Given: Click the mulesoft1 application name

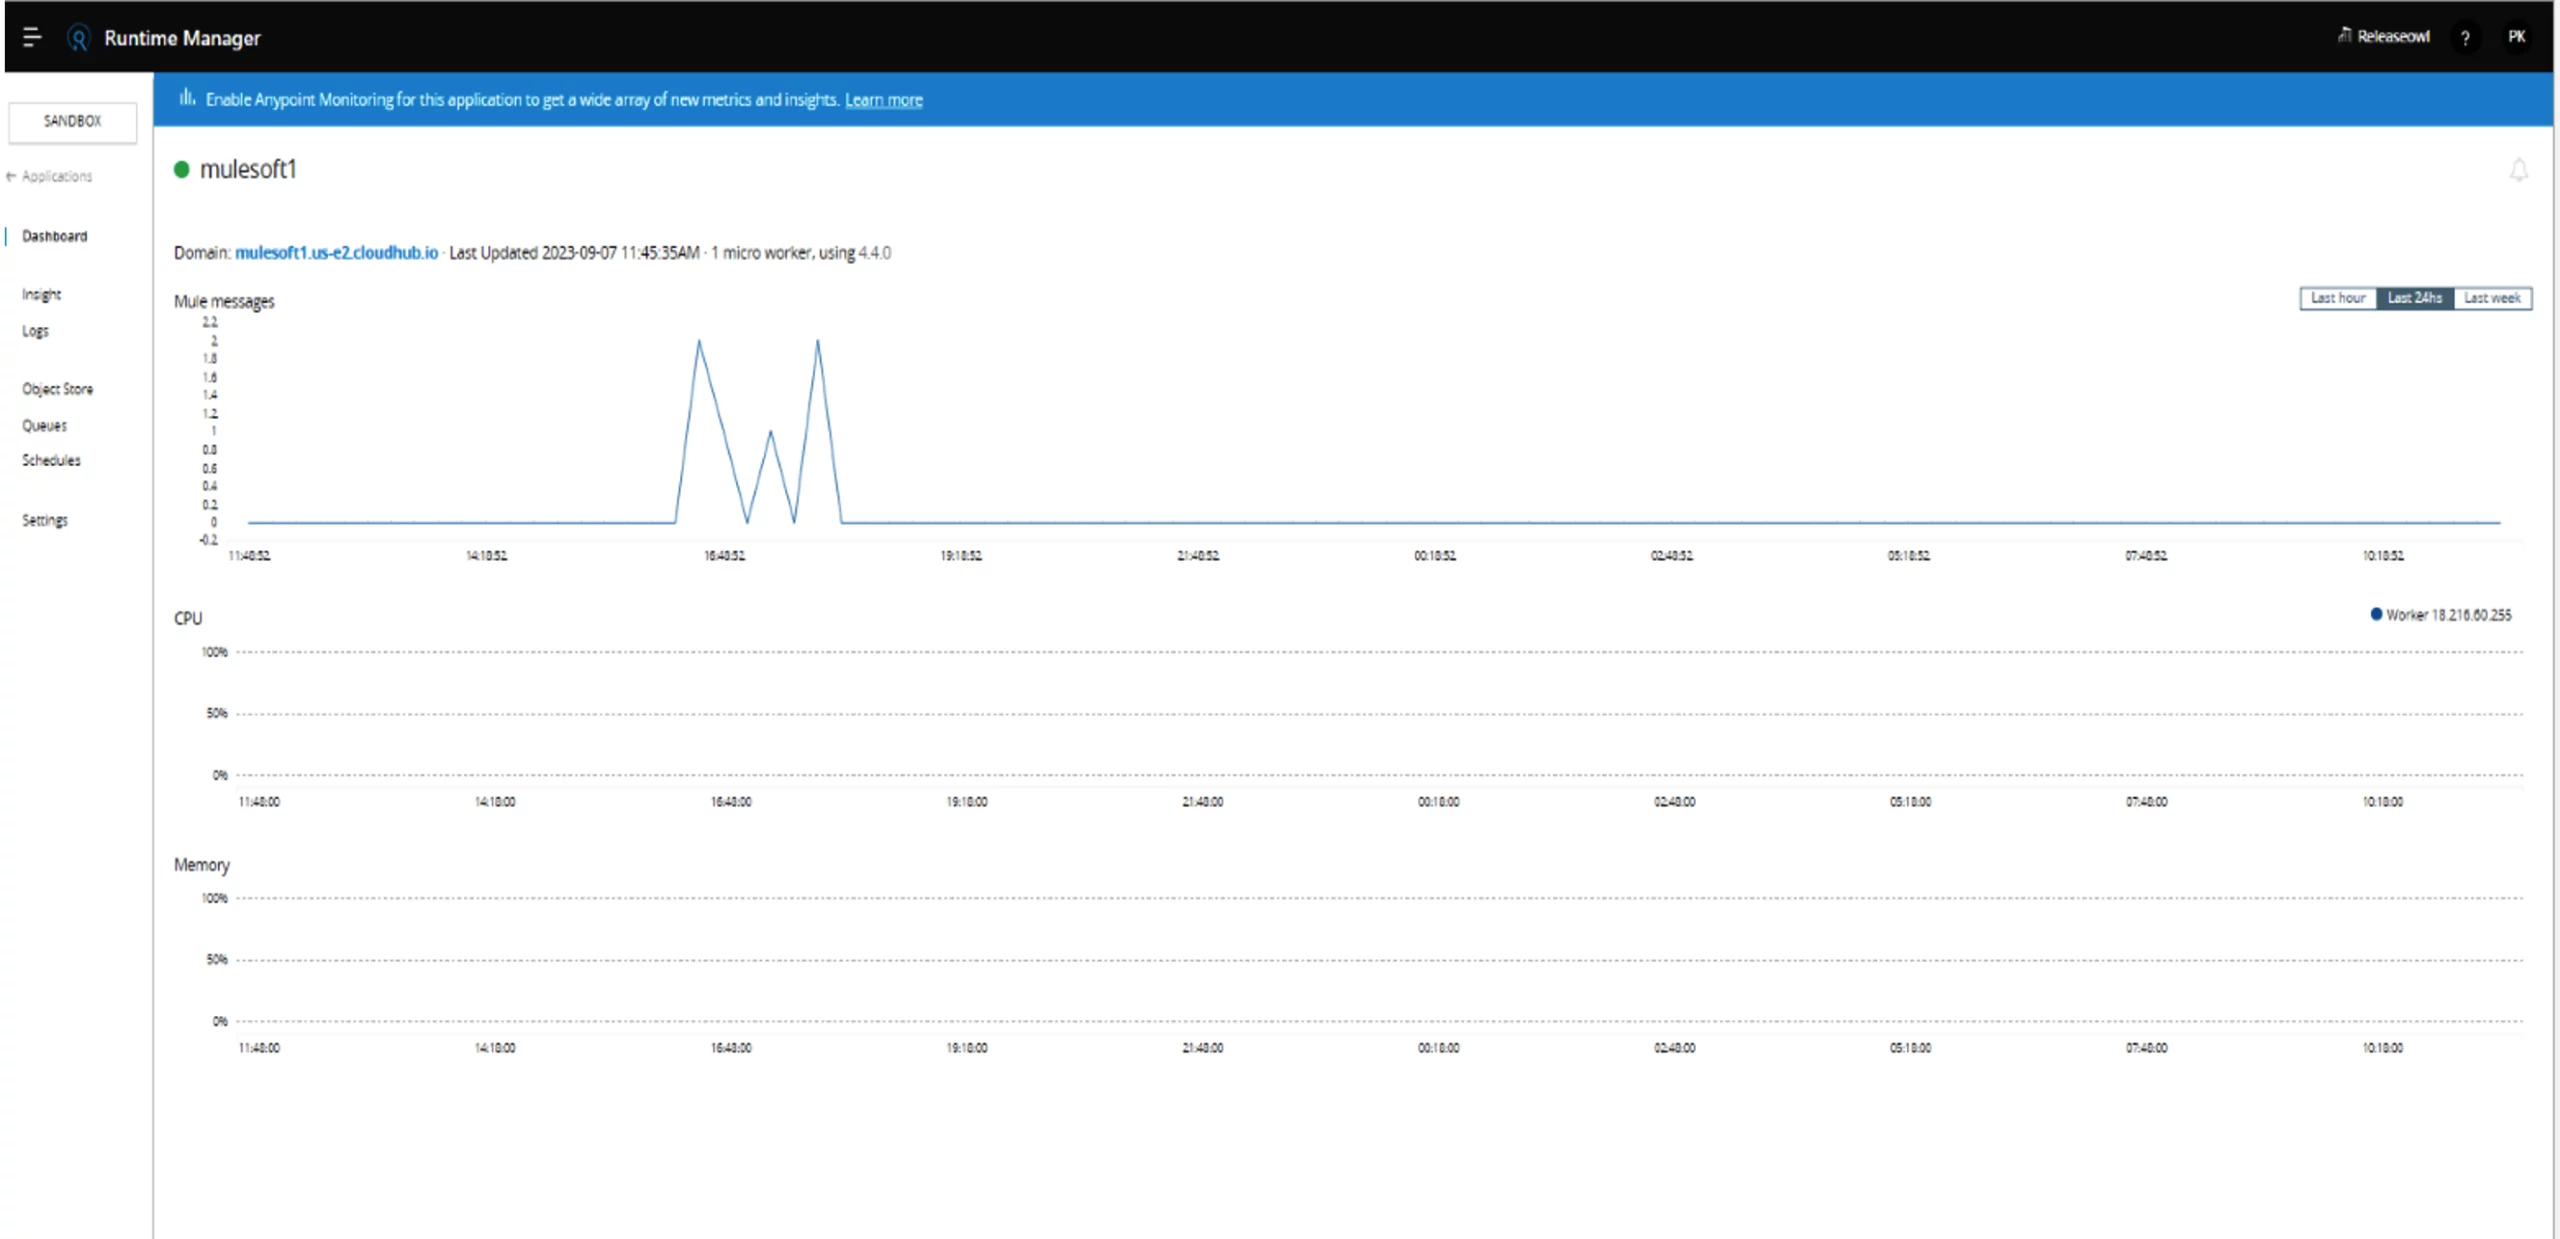Looking at the screenshot, I should [x=248, y=170].
